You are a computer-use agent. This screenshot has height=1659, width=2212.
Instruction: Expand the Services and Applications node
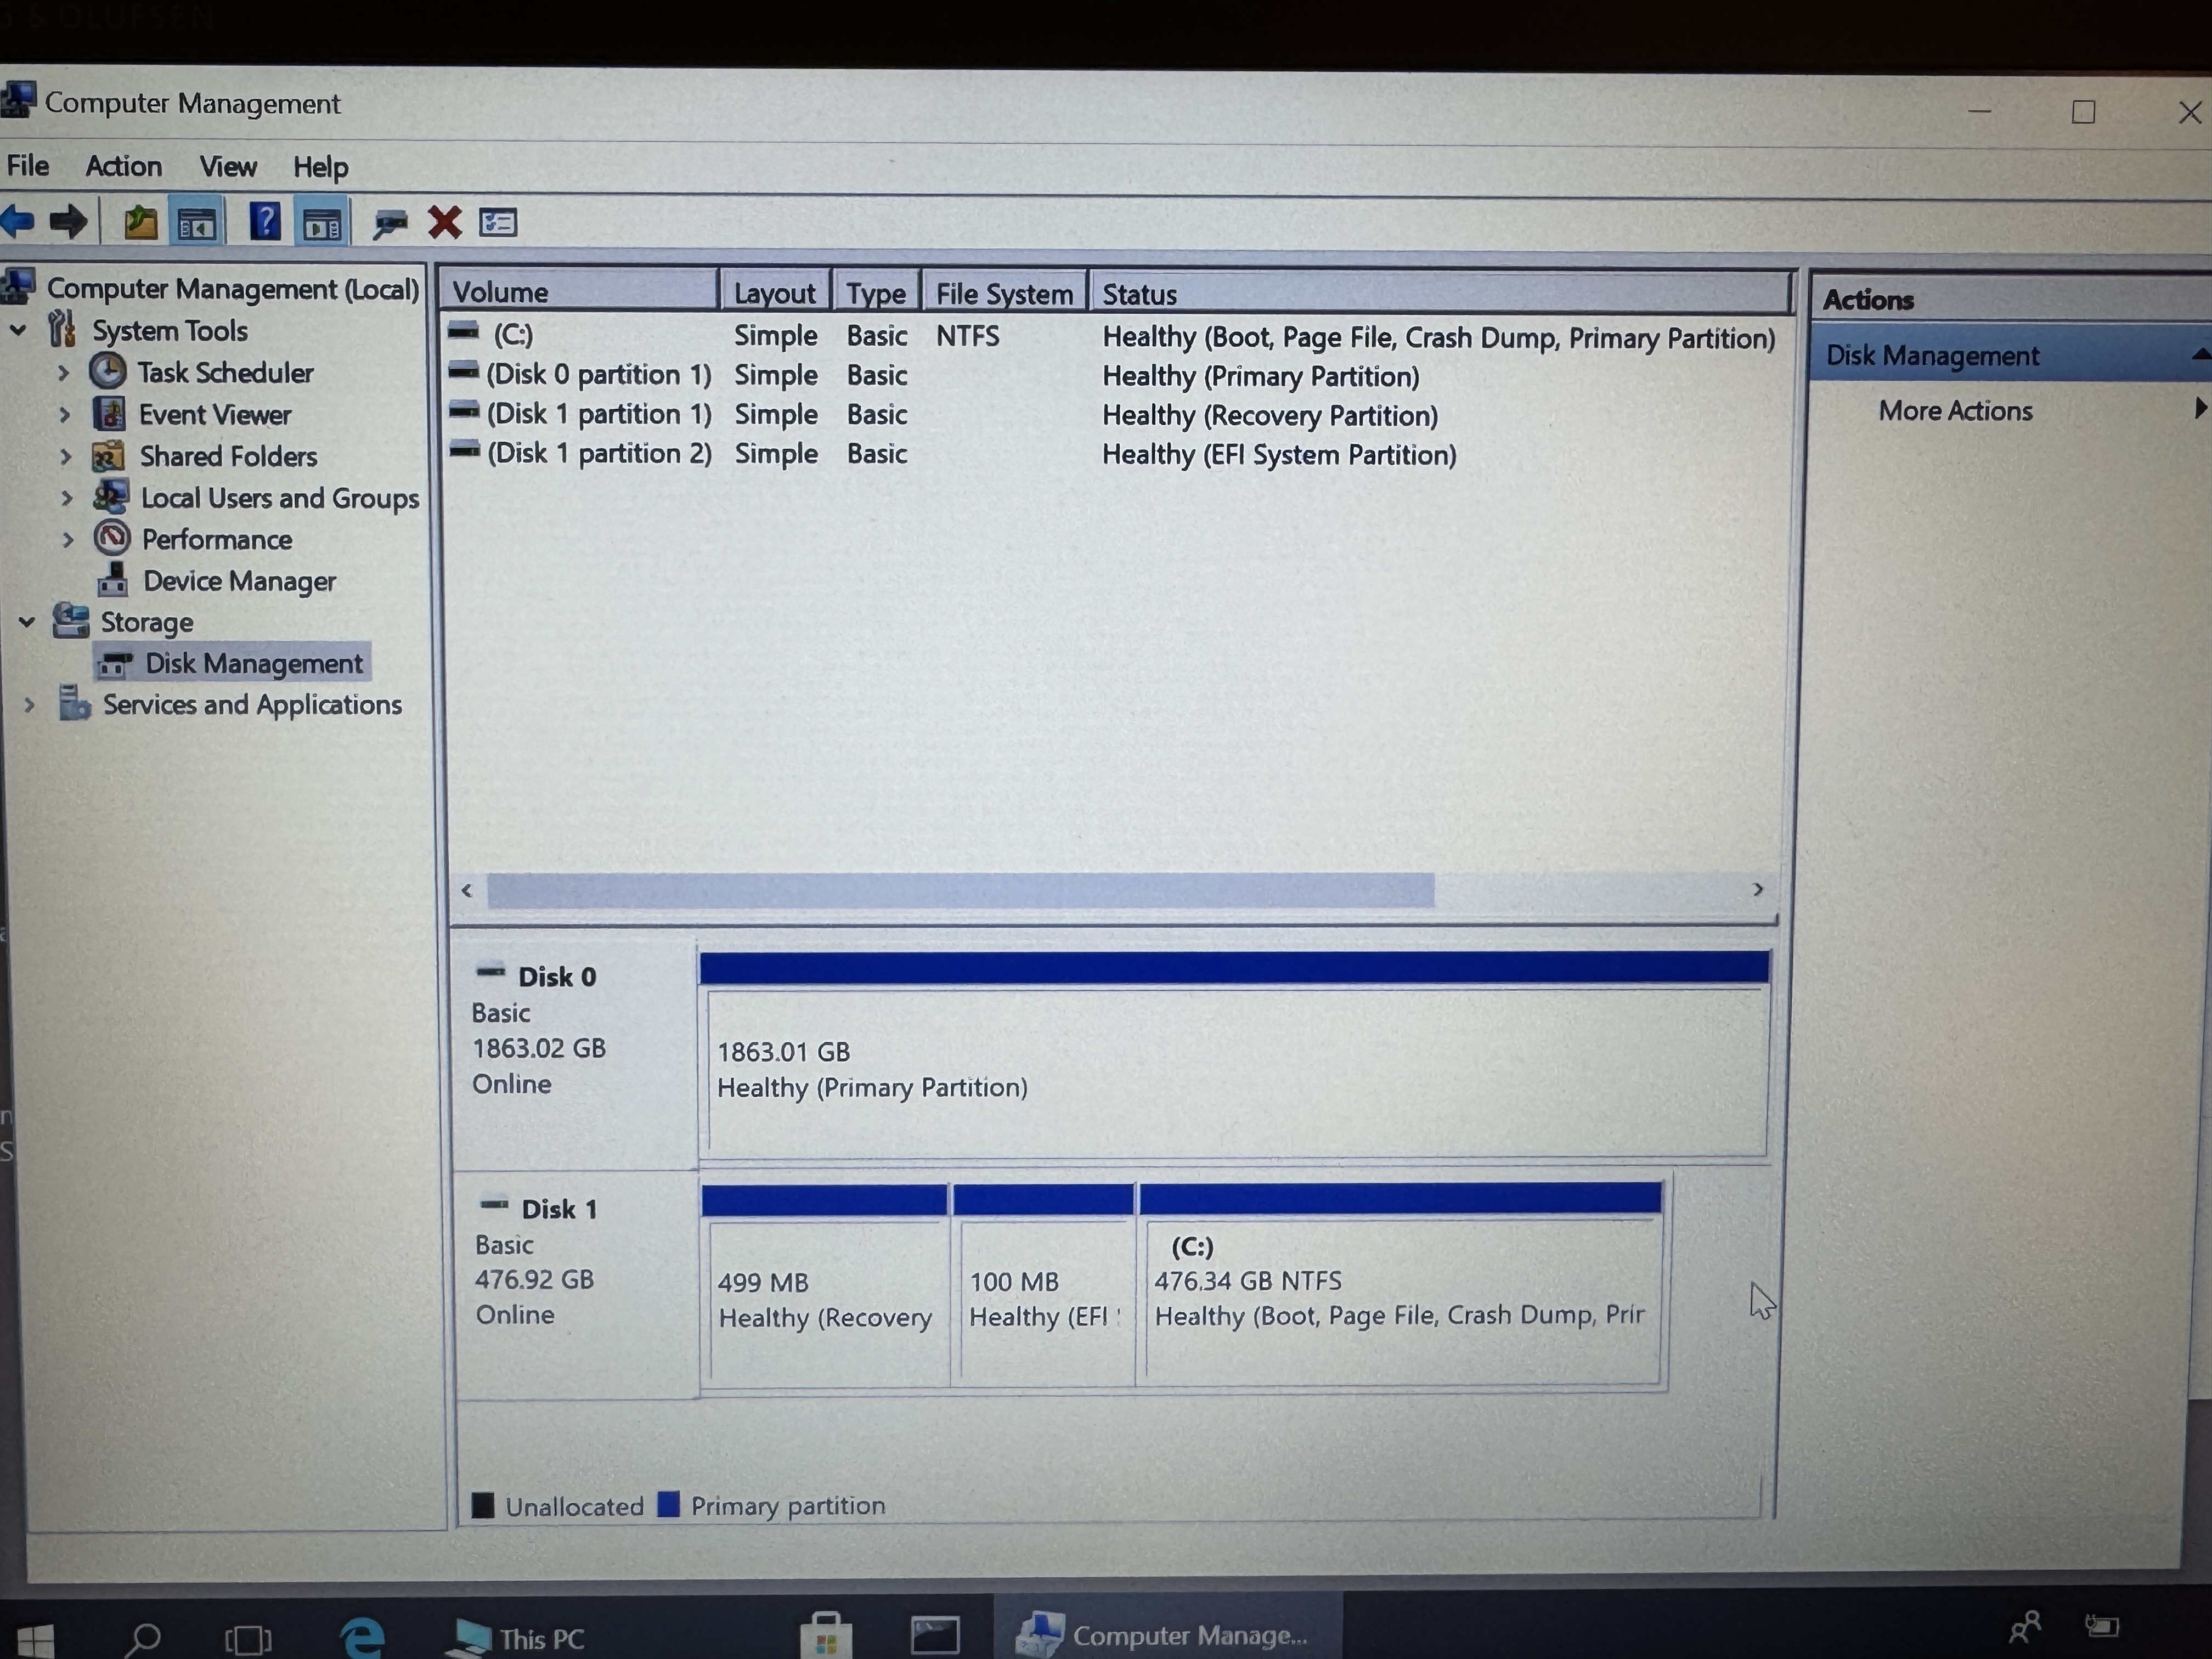[x=30, y=705]
